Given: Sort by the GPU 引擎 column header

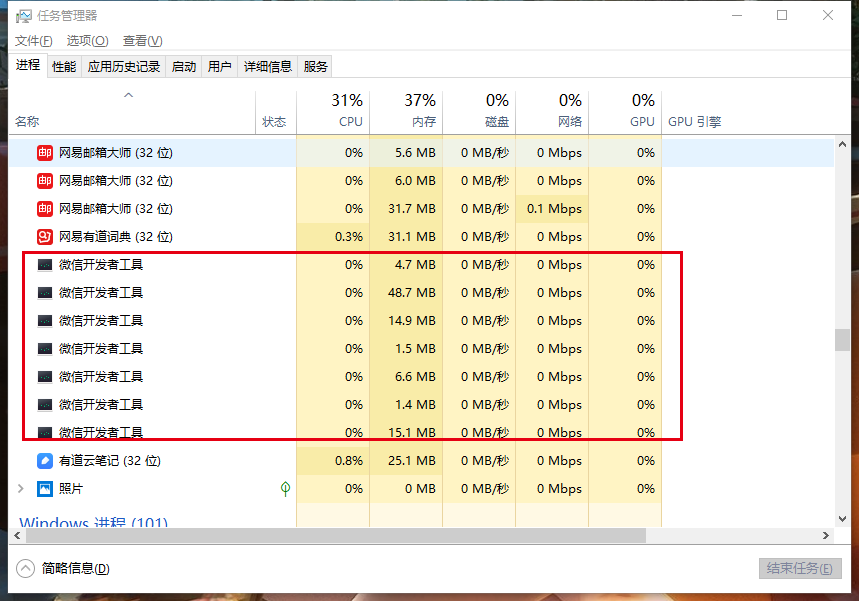Looking at the screenshot, I should click(695, 122).
